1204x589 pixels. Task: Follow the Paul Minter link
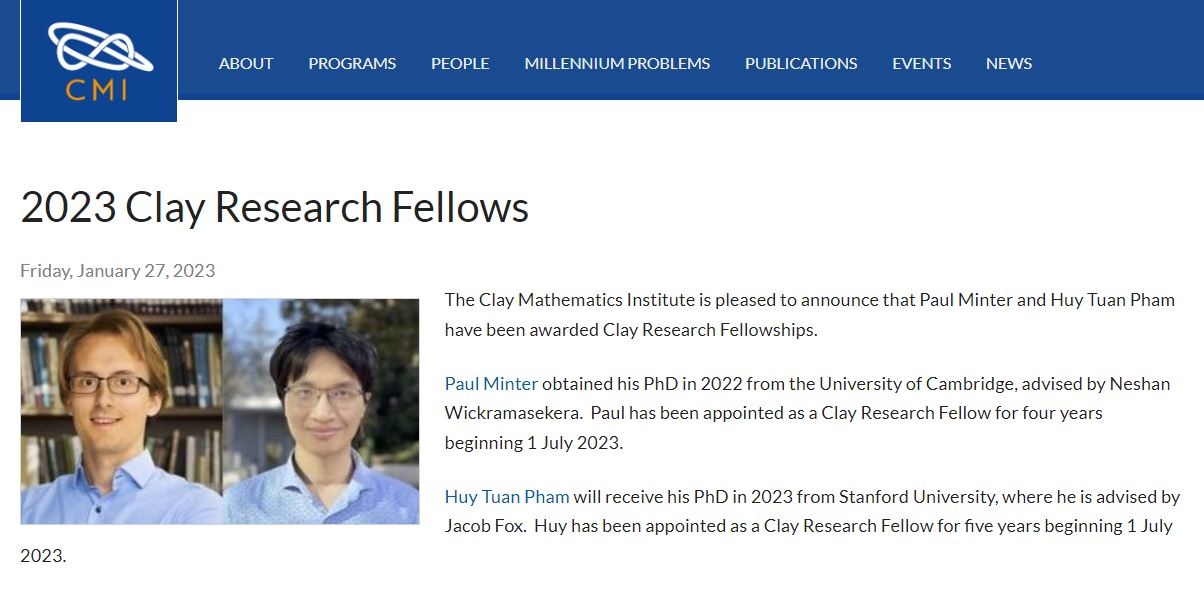coord(490,383)
